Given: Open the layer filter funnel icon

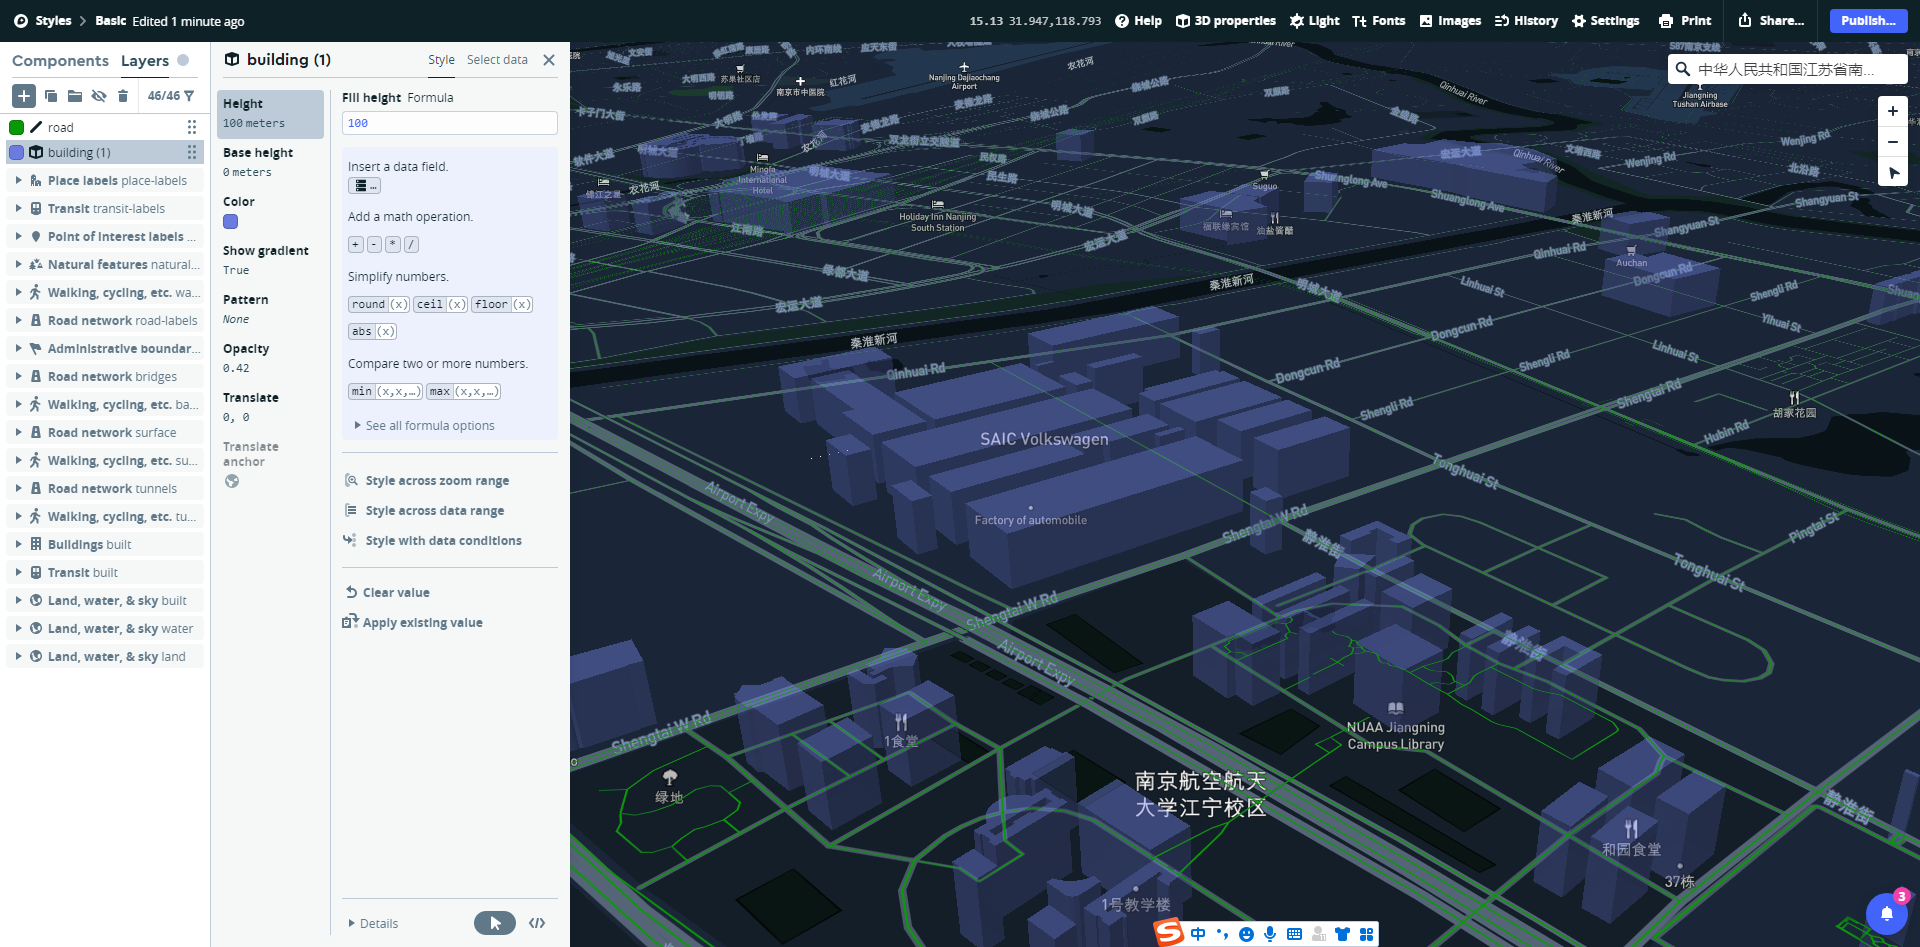Looking at the screenshot, I should point(189,96).
